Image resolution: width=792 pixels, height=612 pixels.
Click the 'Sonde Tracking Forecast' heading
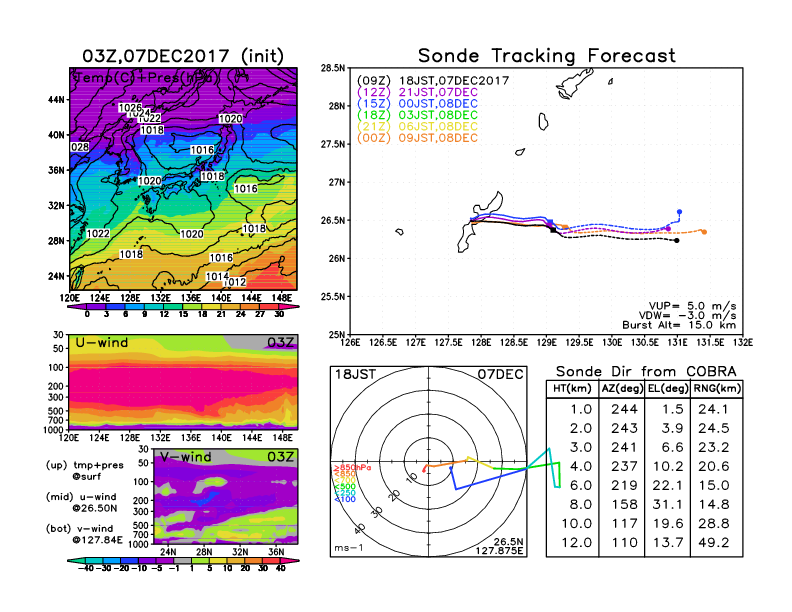[547, 55]
